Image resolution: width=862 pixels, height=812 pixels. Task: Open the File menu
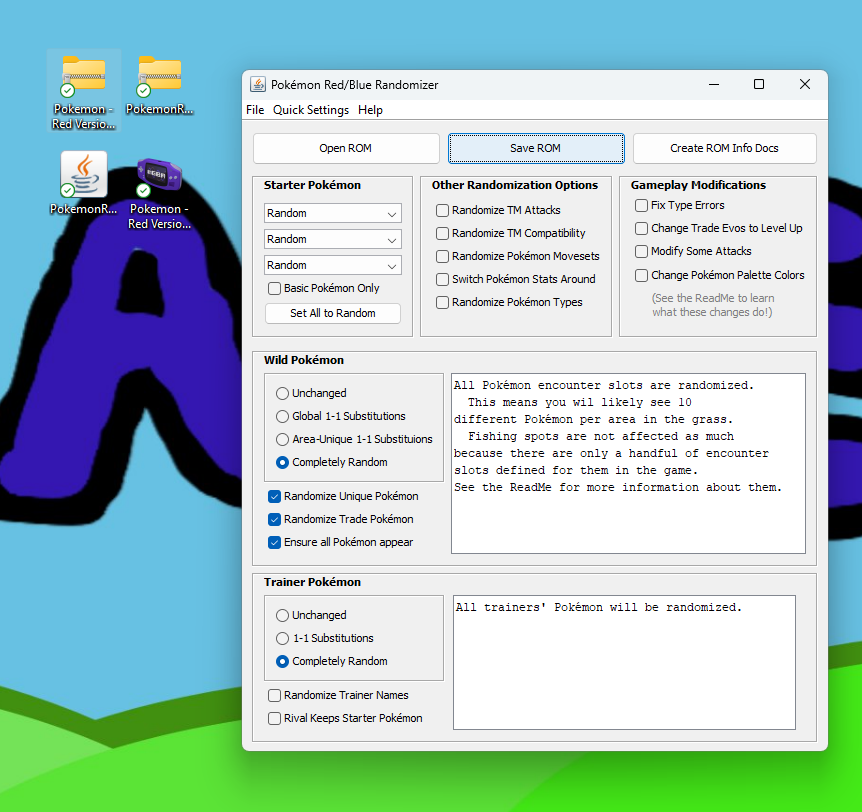coord(255,110)
